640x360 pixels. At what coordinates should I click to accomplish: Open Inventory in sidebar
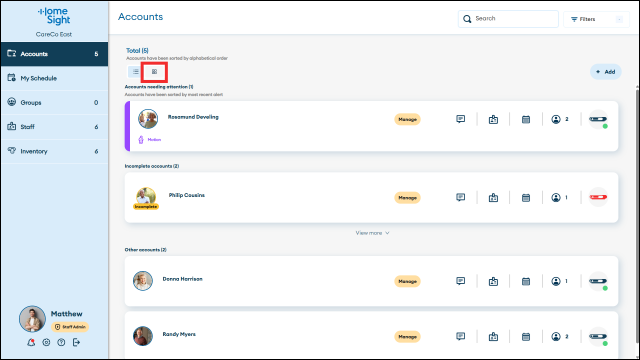(x=54, y=151)
